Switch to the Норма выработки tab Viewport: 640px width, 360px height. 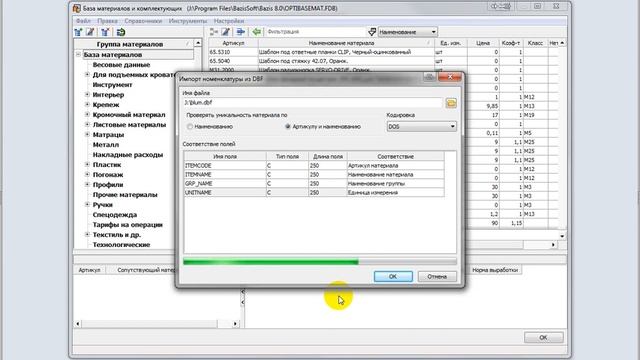click(x=495, y=270)
